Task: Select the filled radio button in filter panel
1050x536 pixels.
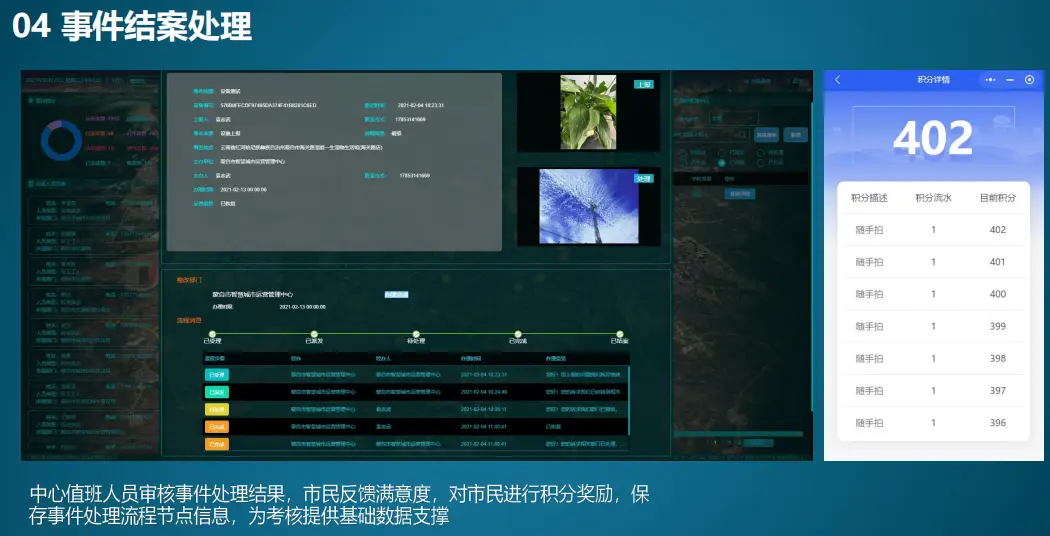Action: (722, 163)
